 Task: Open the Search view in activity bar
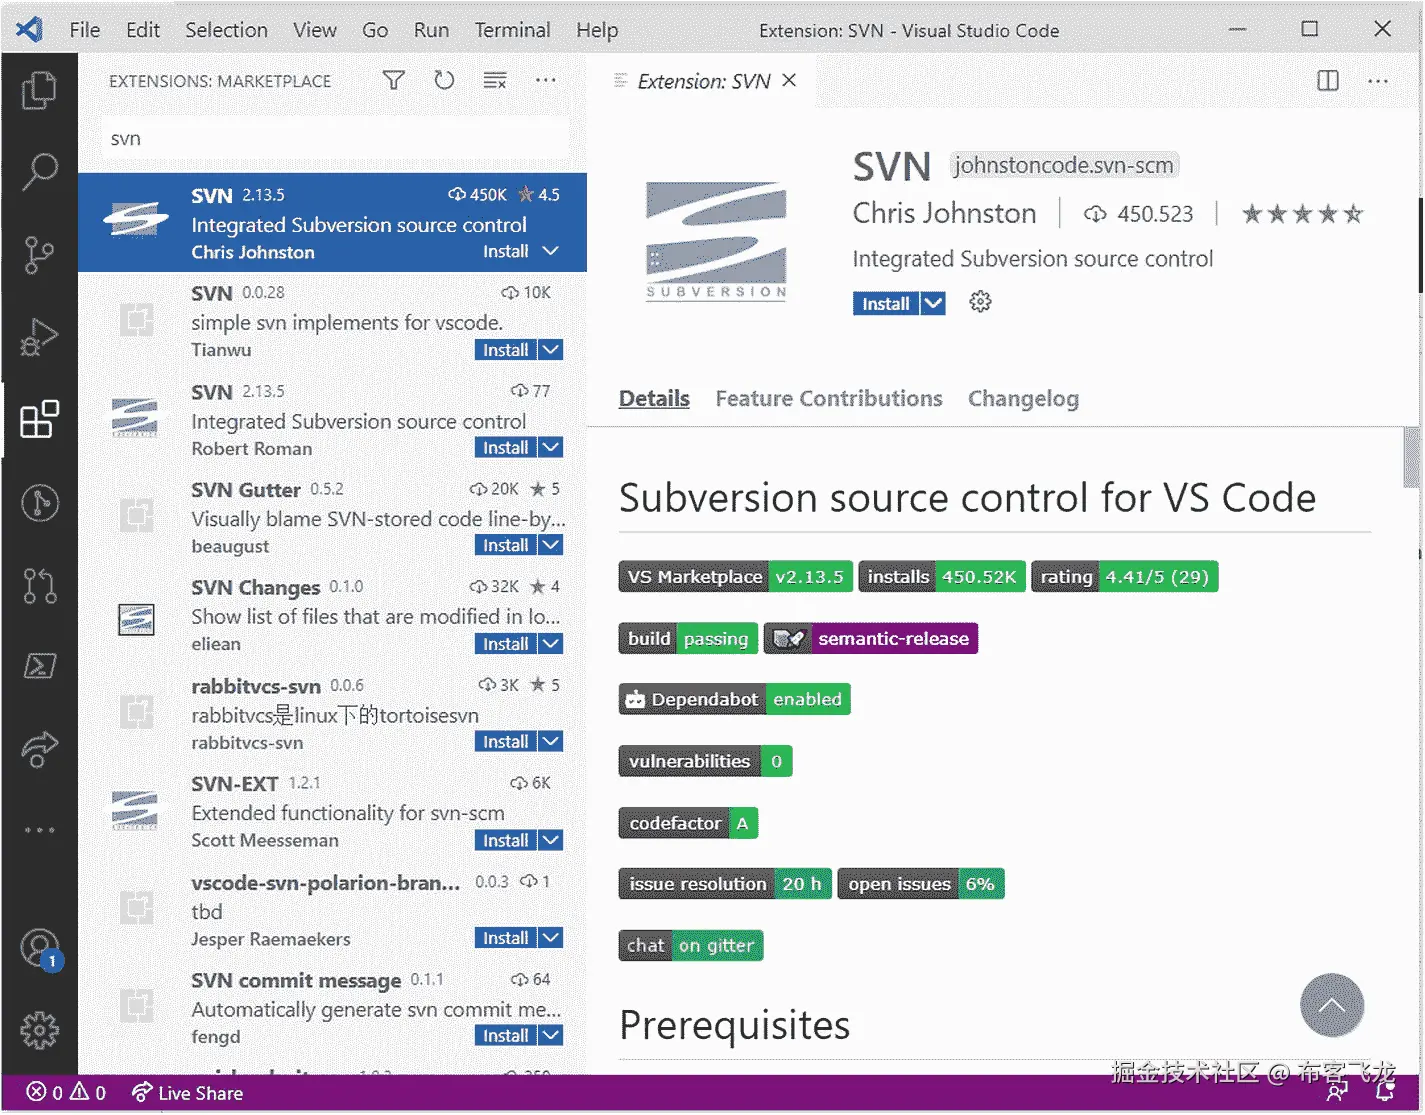pyautogui.click(x=39, y=172)
